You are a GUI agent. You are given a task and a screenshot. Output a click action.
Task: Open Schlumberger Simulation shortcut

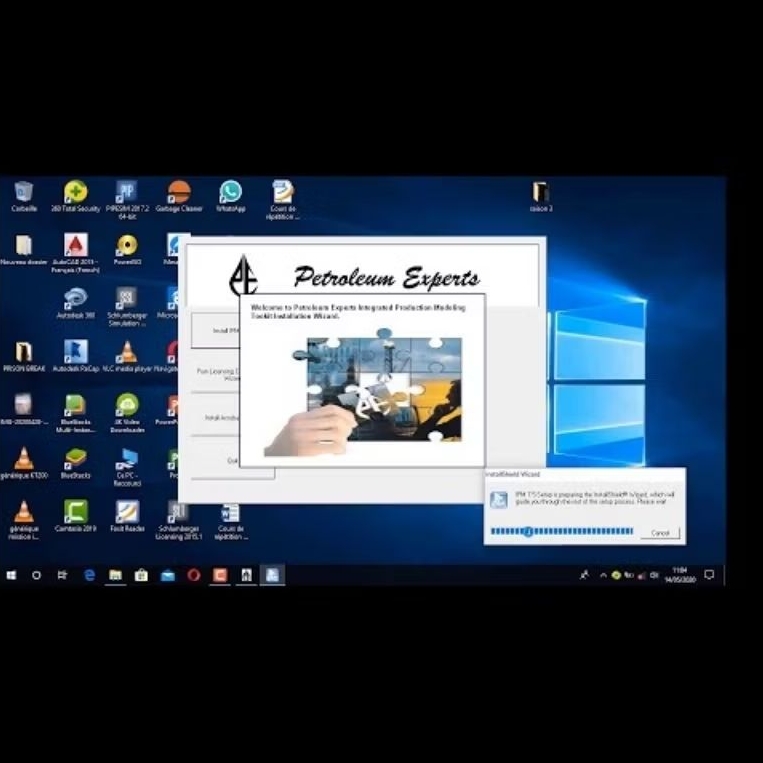tap(127, 306)
